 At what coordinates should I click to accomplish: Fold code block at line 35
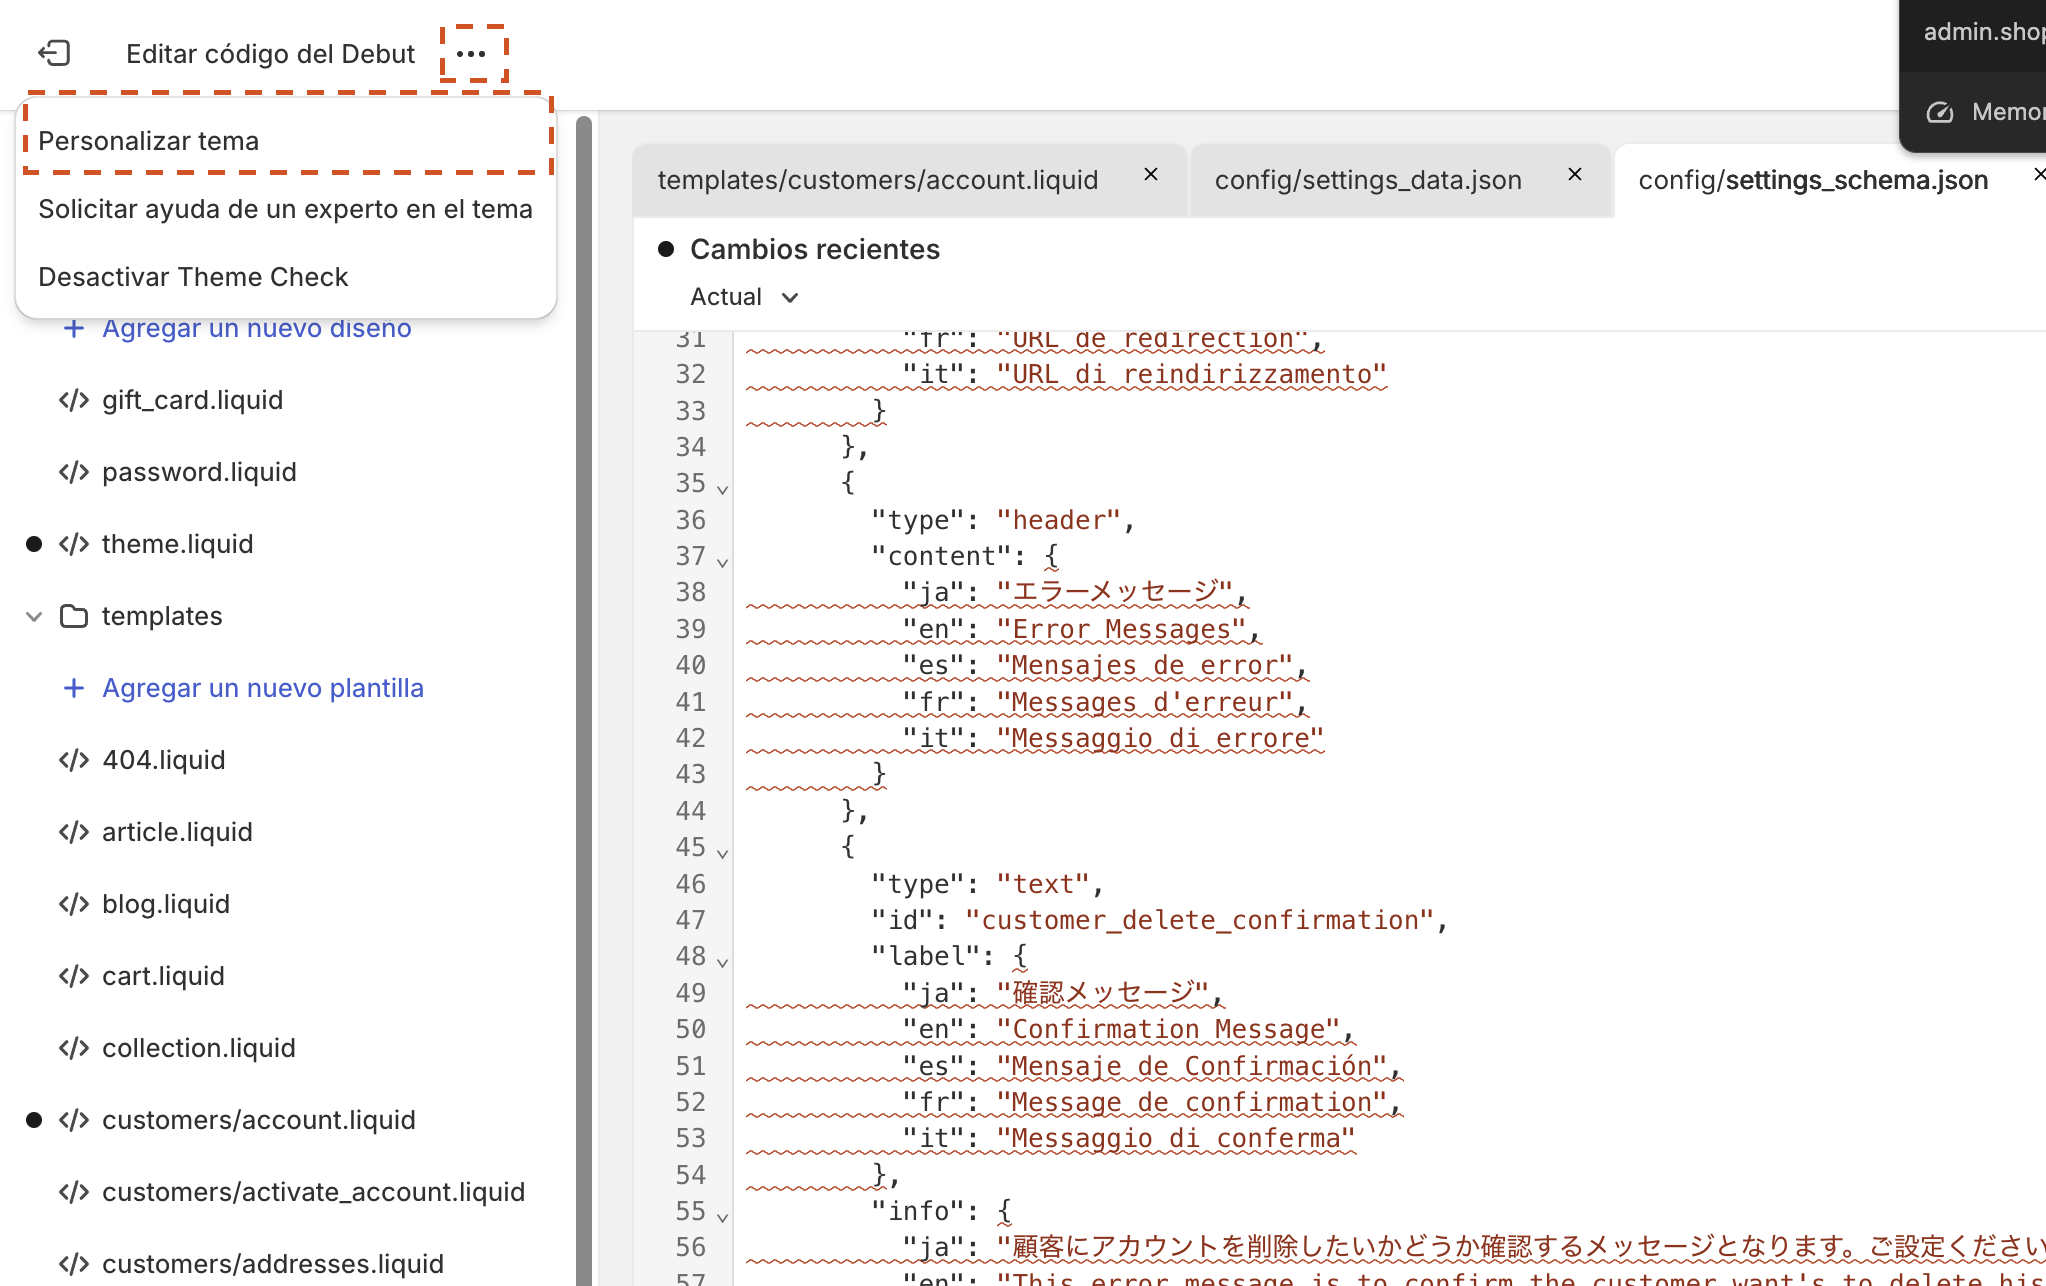[722, 489]
